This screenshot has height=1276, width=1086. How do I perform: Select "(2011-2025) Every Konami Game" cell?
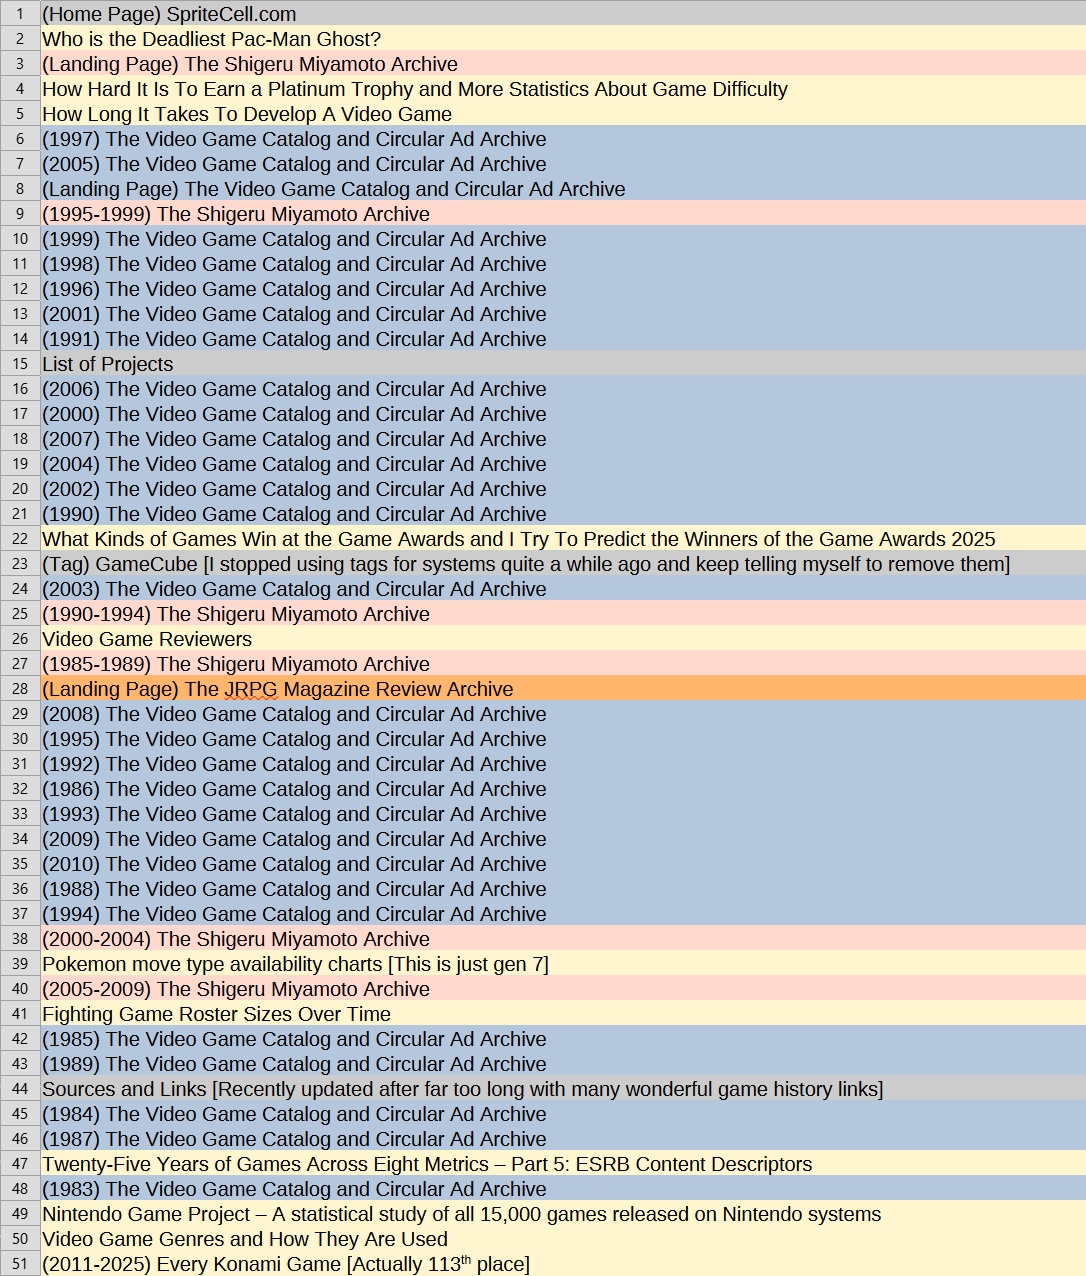(286, 1264)
